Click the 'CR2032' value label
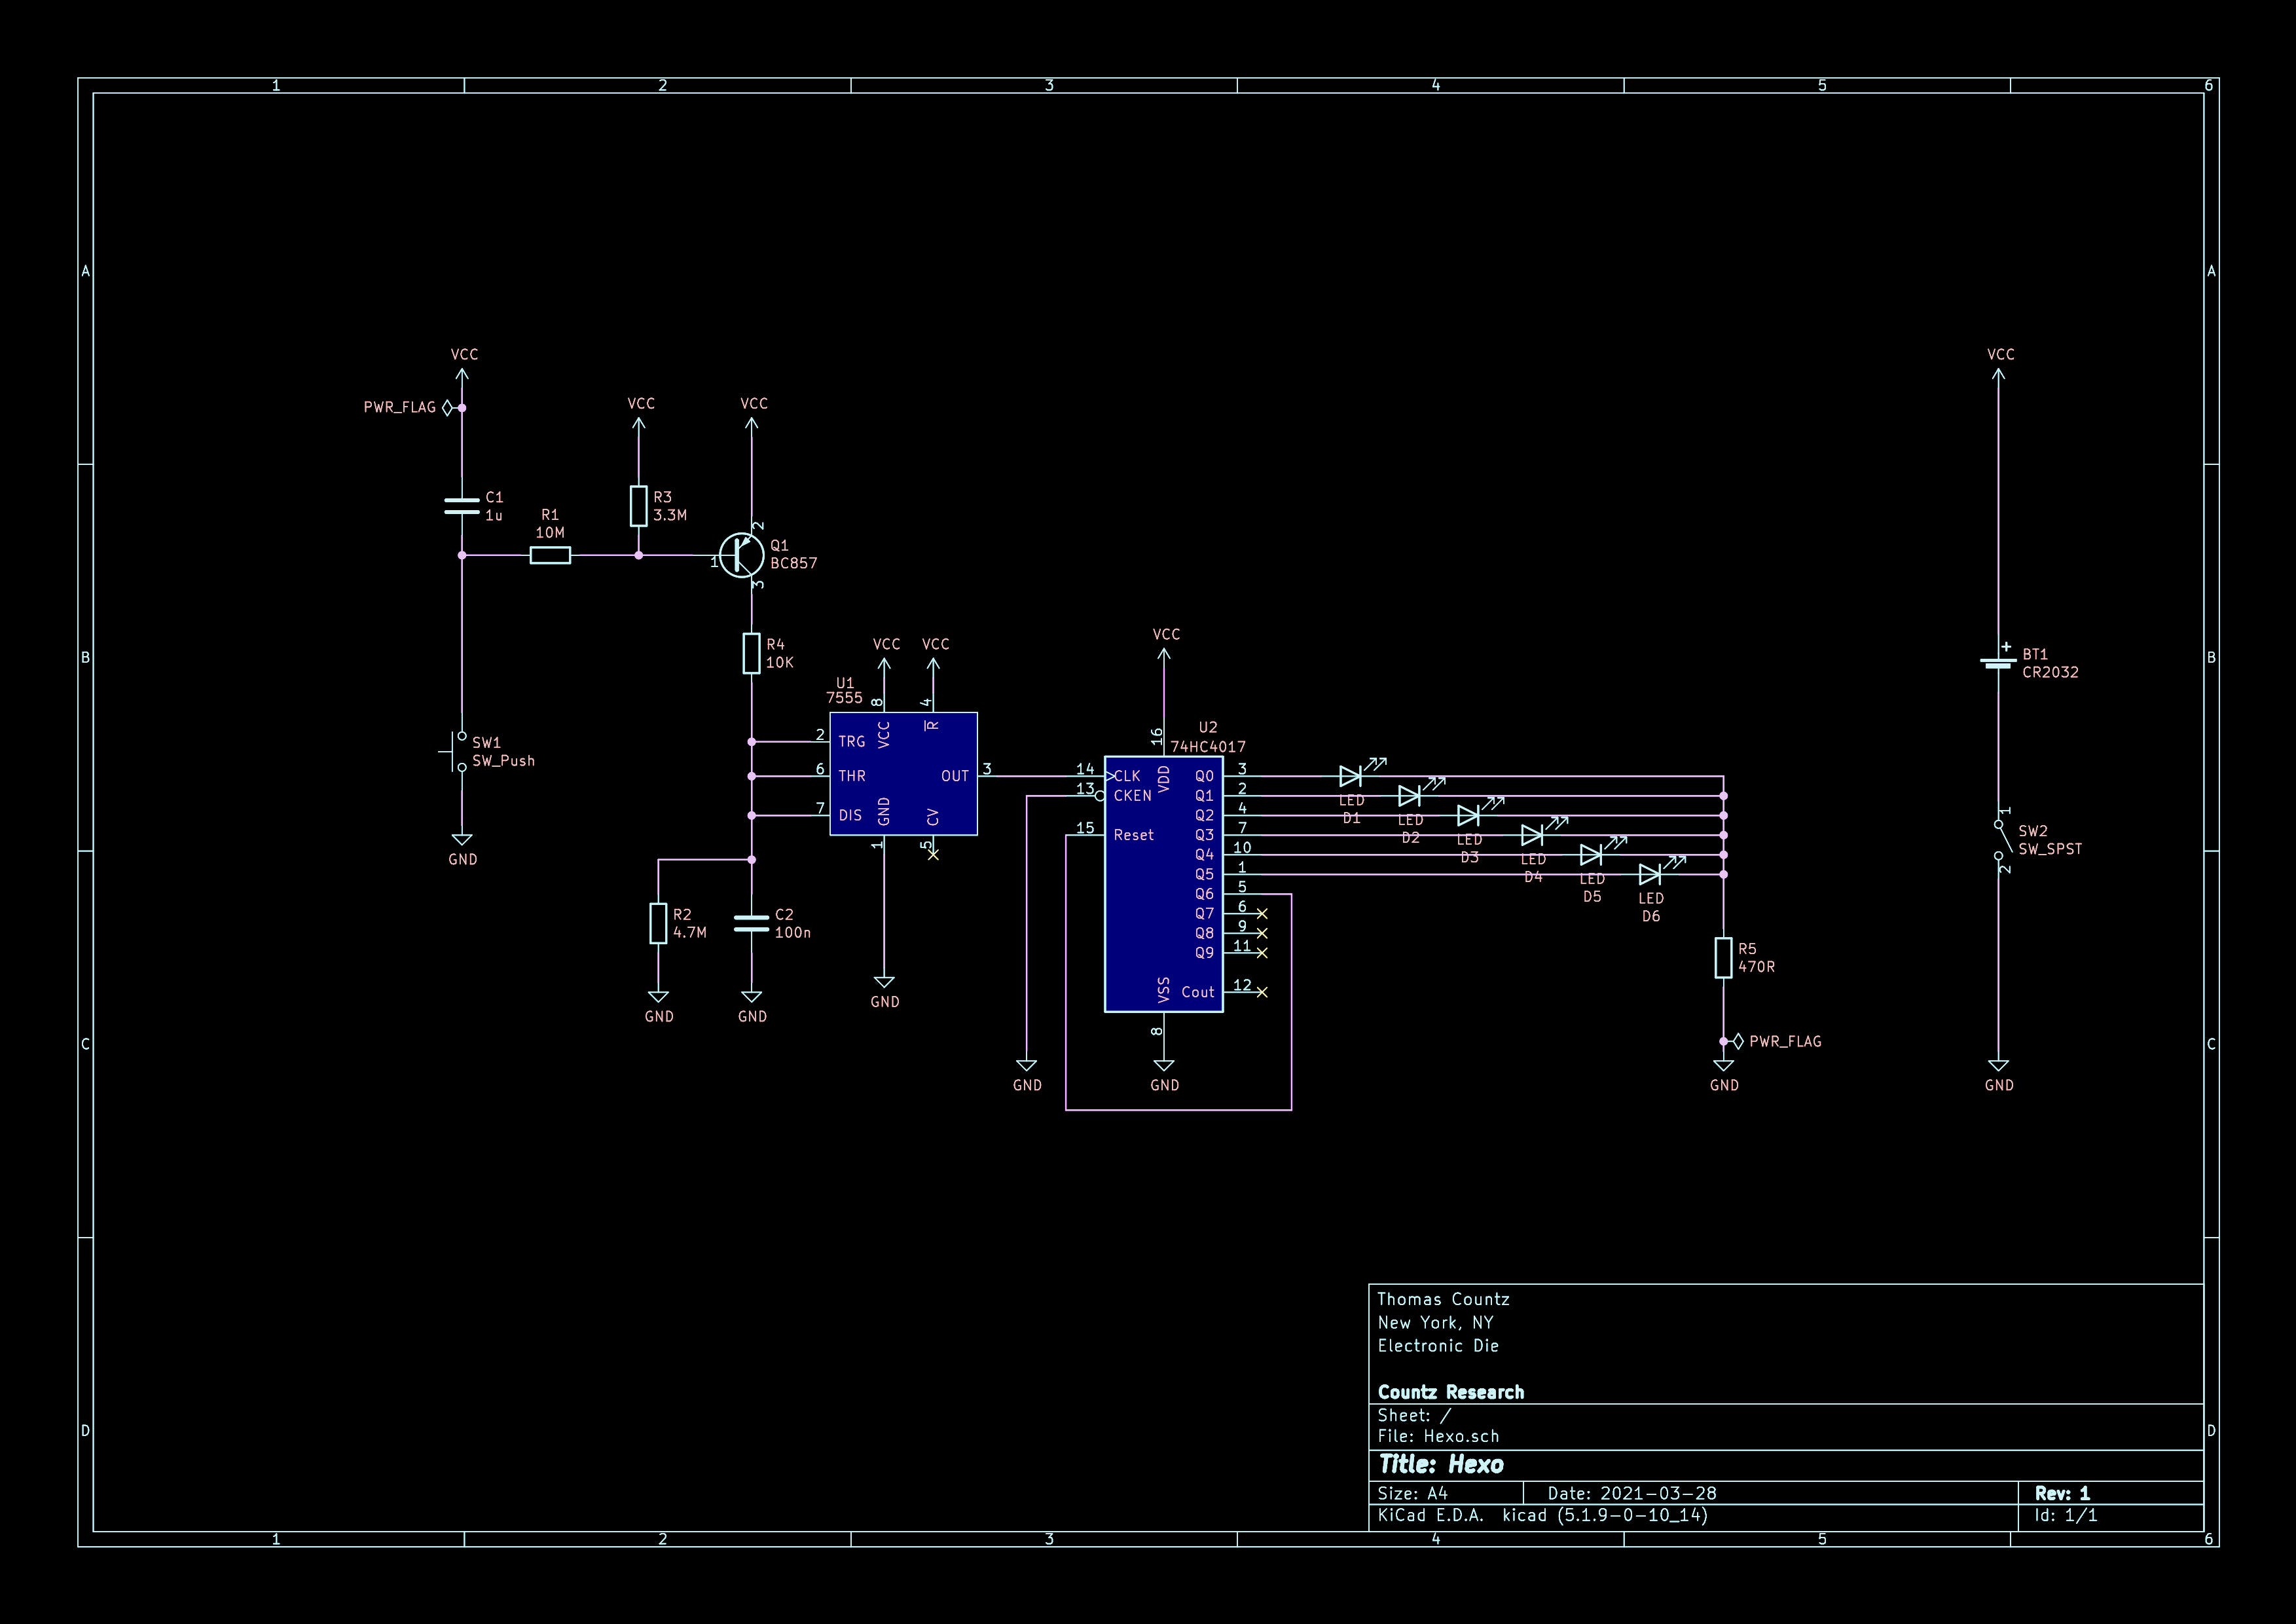 click(x=2050, y=673)
